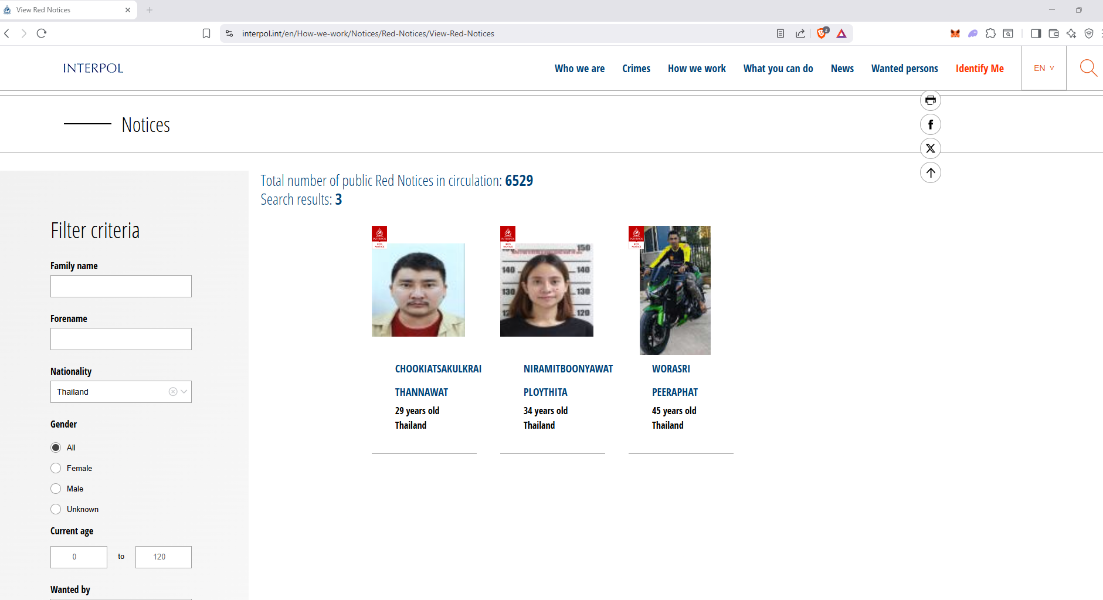Click the search magnifier icon in header
Screen dimensions: 1103x600
(1088, 68)
